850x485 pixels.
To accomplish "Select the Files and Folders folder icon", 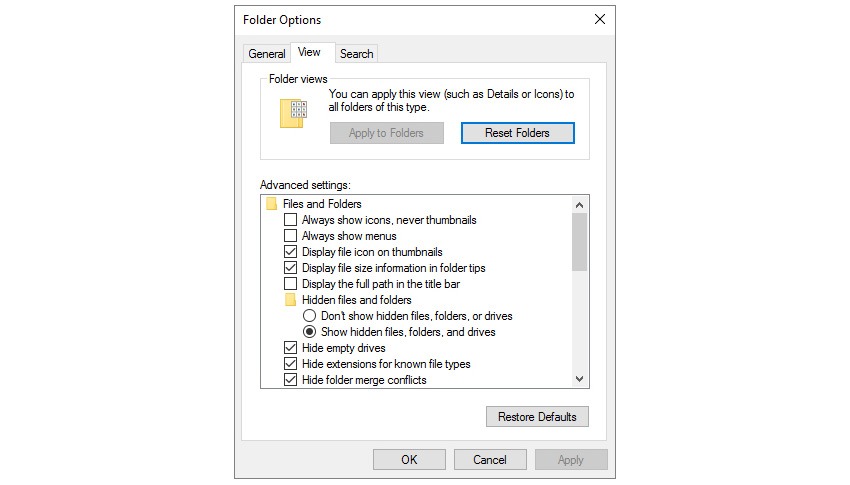I will tap(272, 204).
